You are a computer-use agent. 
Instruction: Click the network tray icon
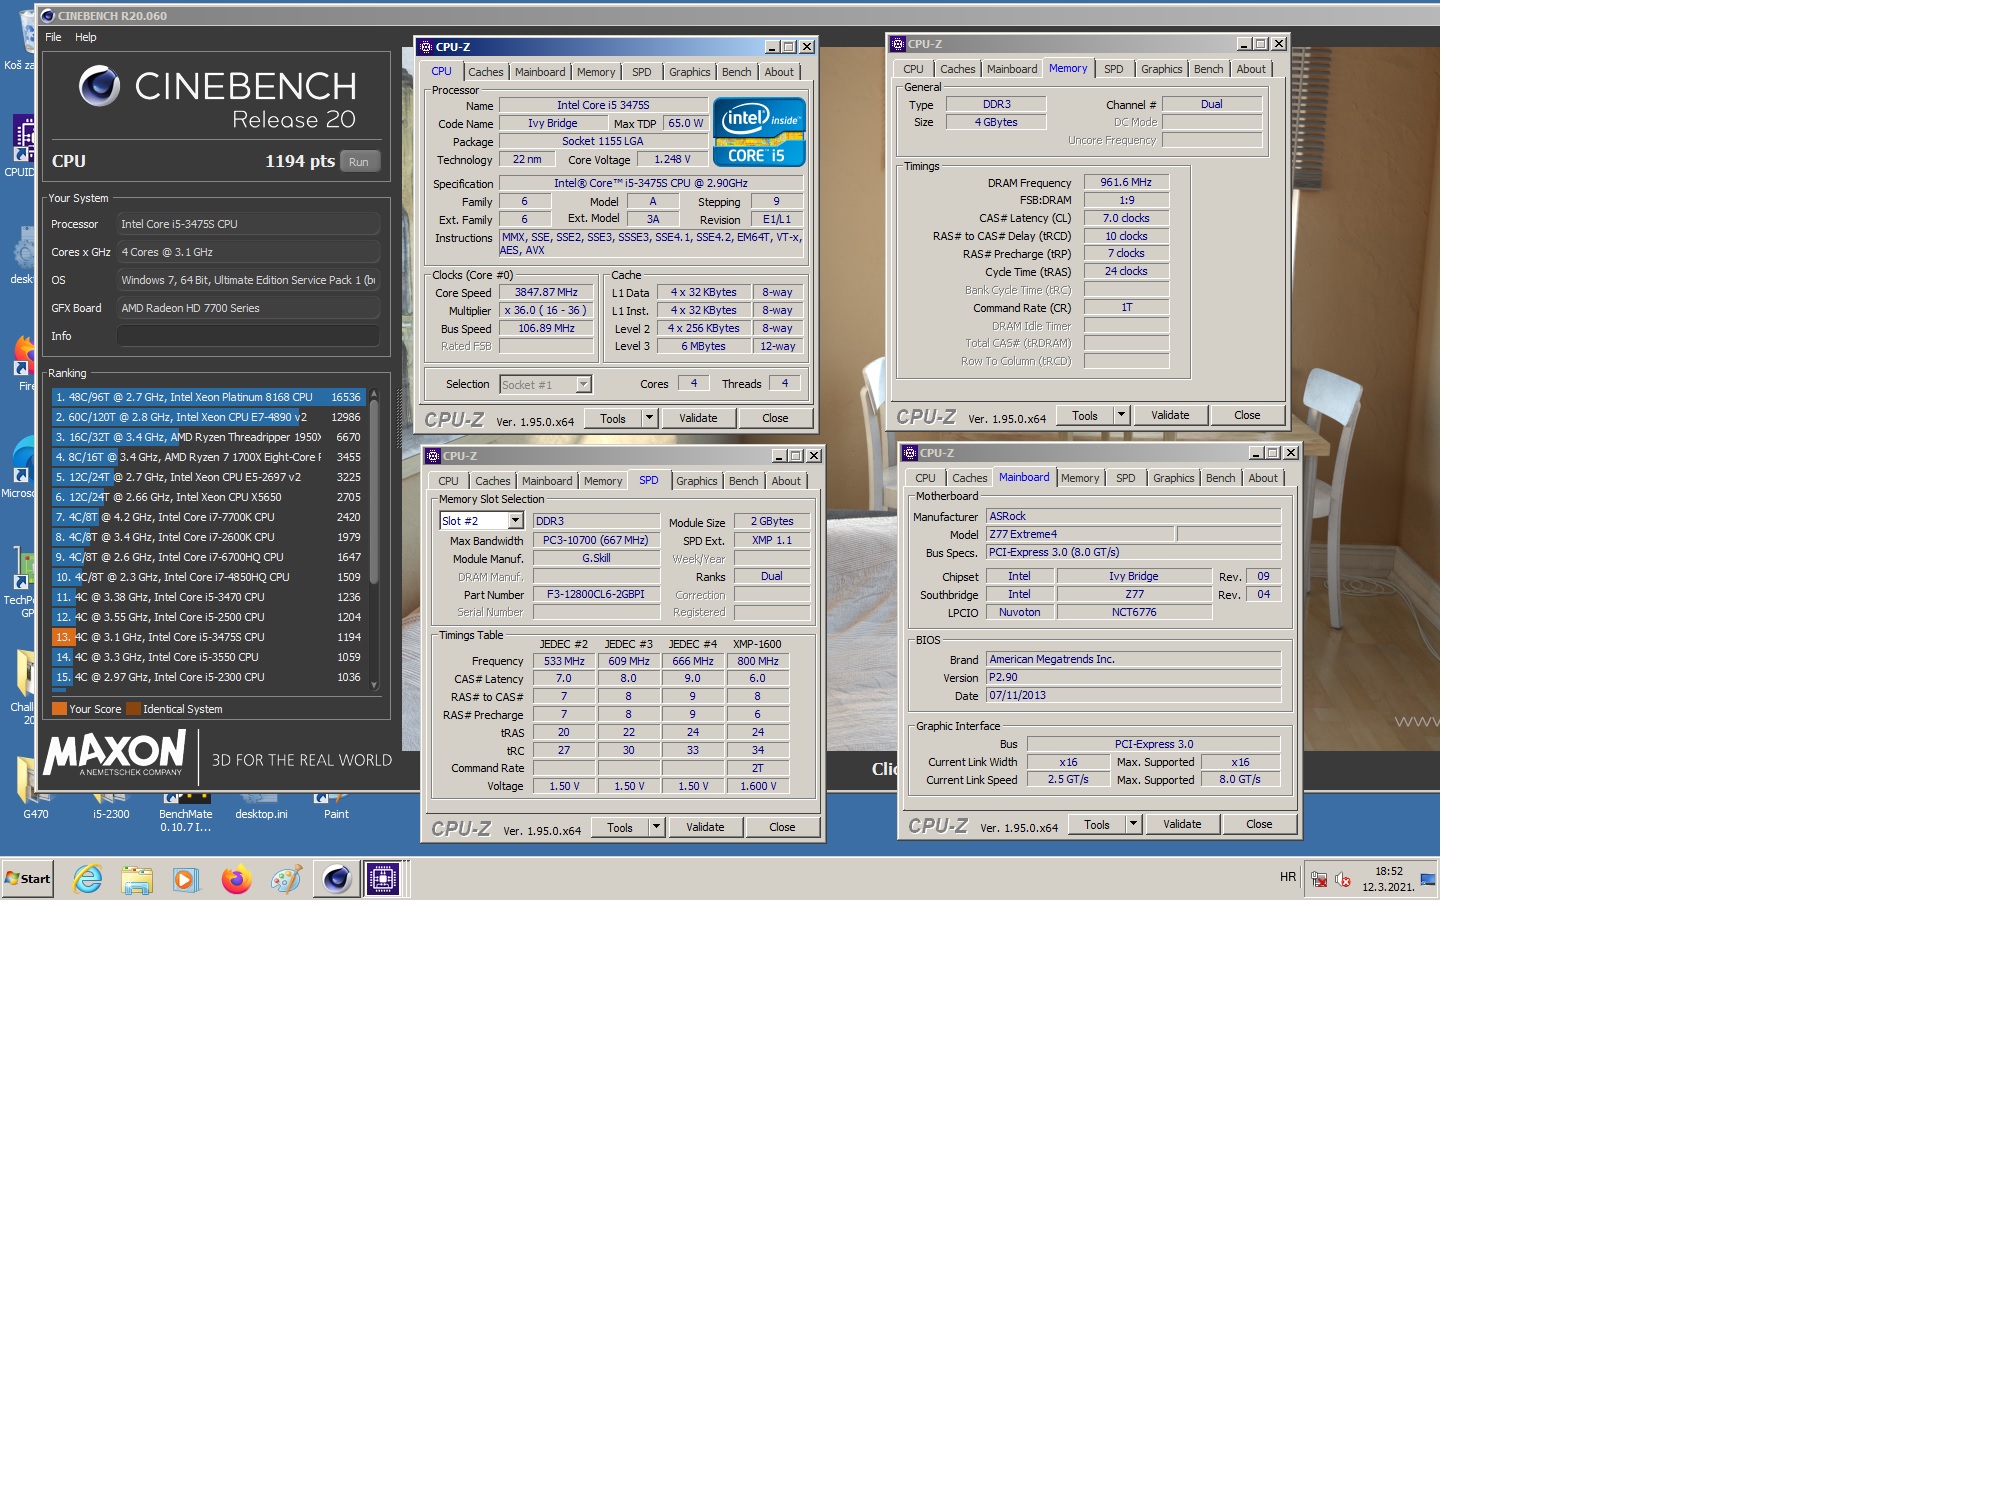pos(1319,880)
